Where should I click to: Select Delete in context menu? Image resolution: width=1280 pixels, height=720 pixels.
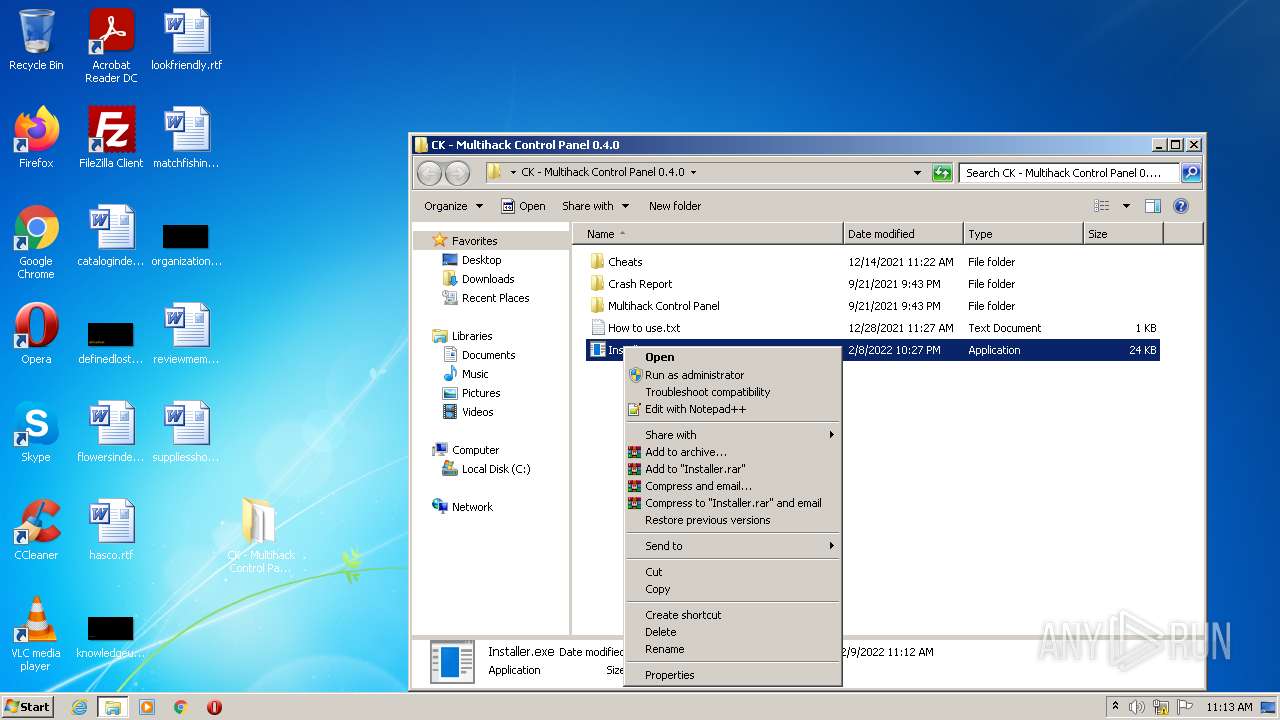733,632
